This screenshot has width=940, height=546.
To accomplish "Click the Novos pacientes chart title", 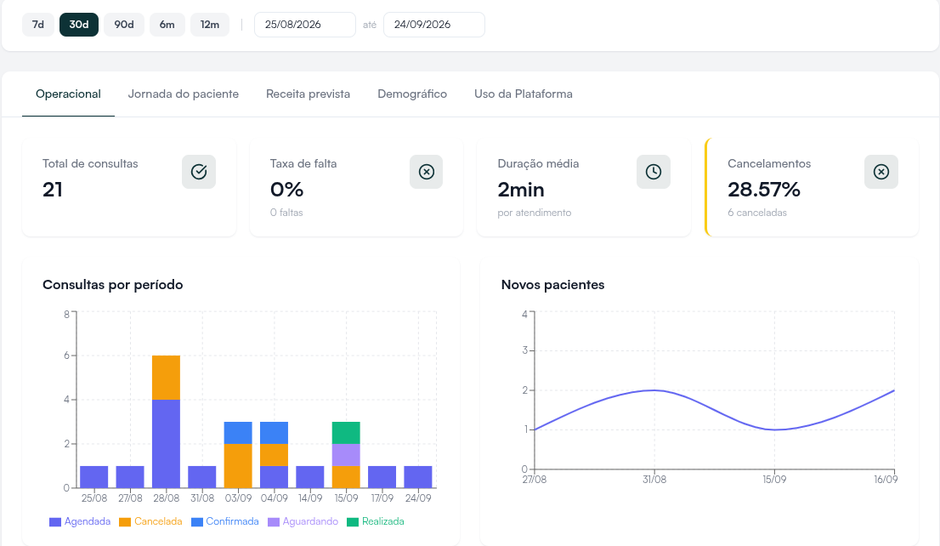I will pos(553,285).
